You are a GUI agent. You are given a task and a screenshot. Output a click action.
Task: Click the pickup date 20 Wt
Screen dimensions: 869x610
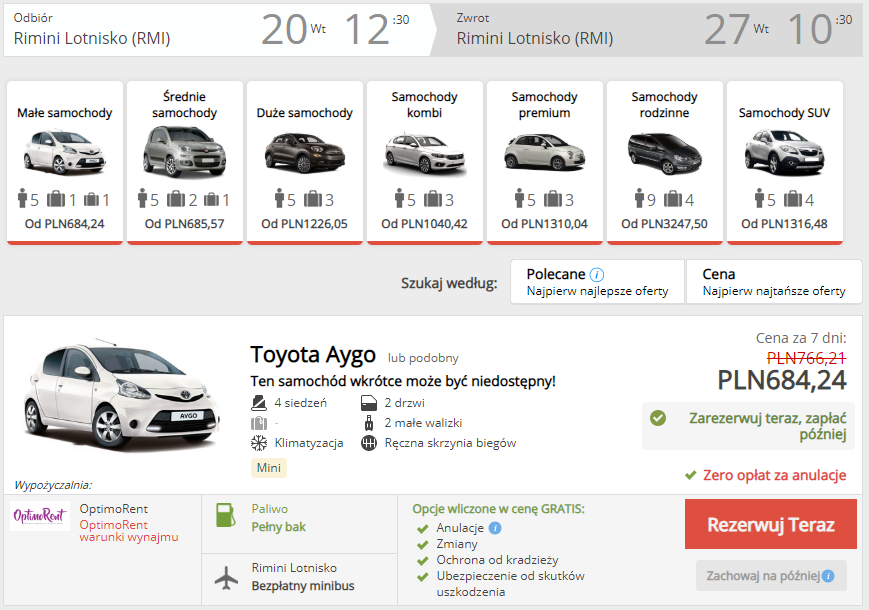[293, 29]
